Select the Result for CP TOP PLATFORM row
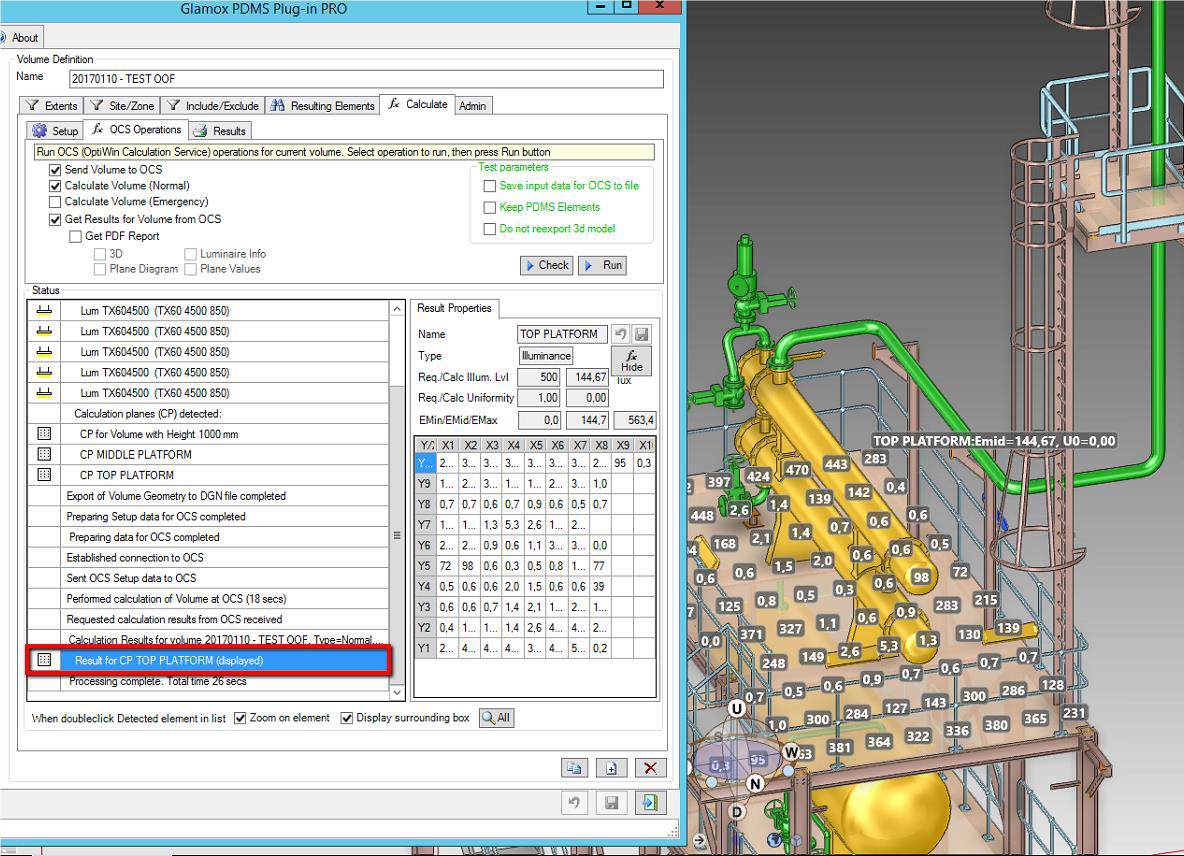The width and height of the screenshot is (1184, 856). tap(208, 660)
